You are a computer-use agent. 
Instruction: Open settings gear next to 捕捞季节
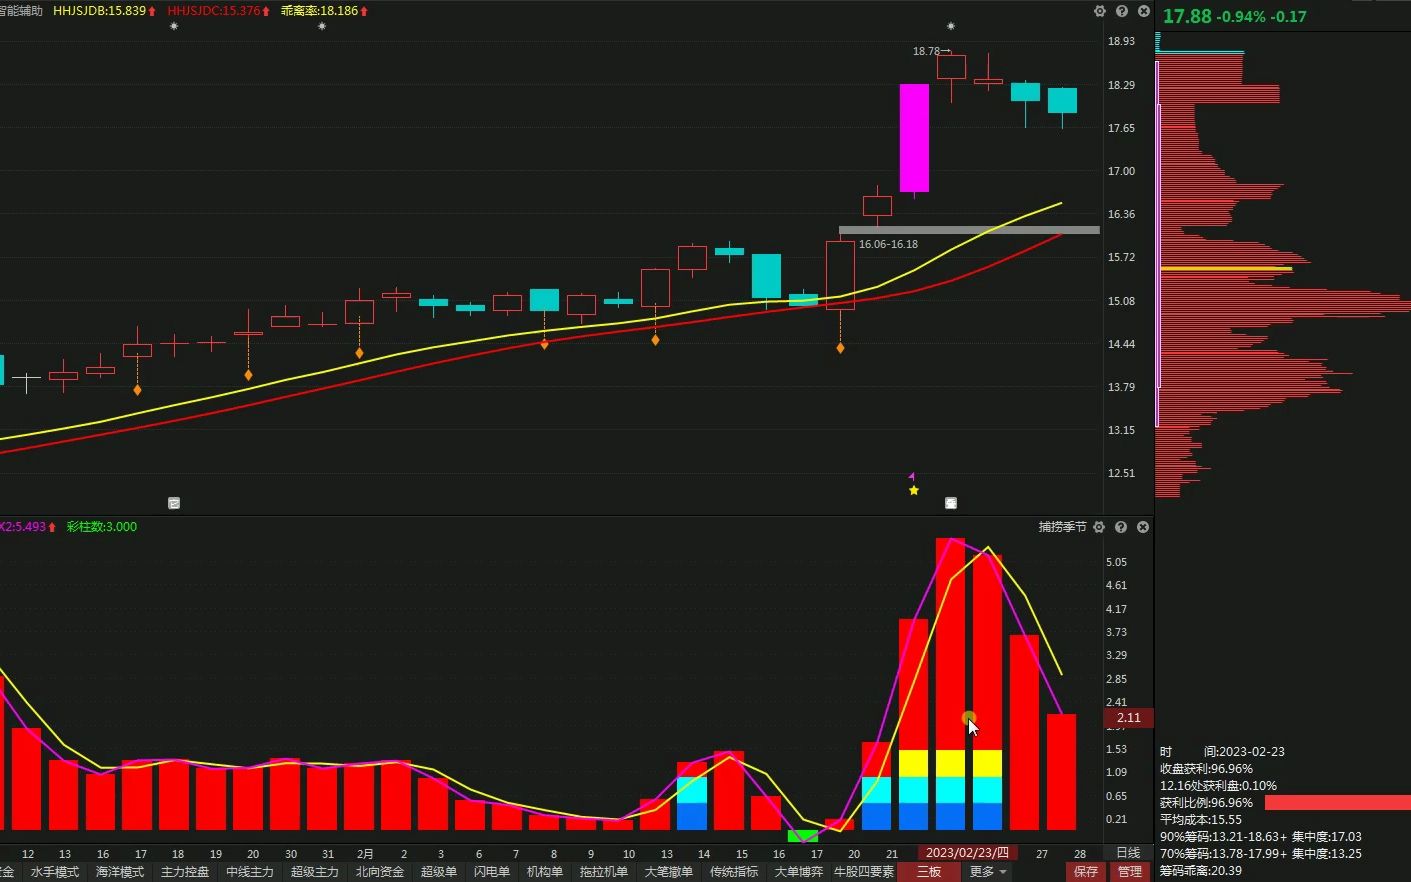1099,527
